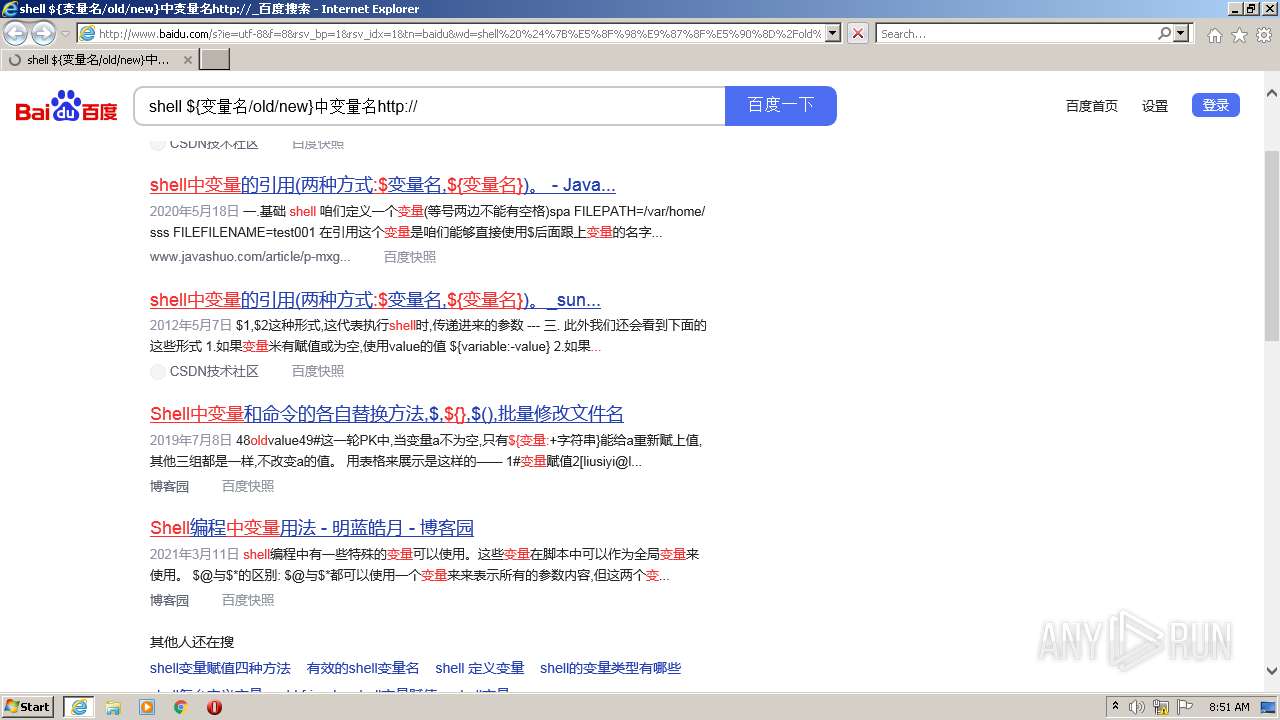The width and height of the screenshot is (1280, 720).
Task: Click the IE search box
Action: click(x=1016, y=34)
